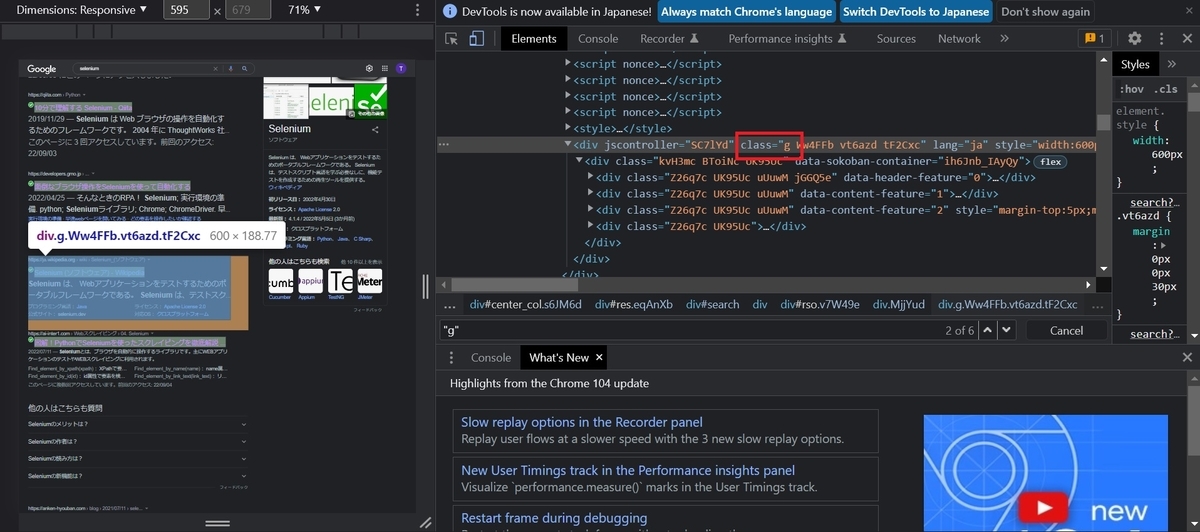
Task: Click the Google logo in preview
Action: pos(41,69)
